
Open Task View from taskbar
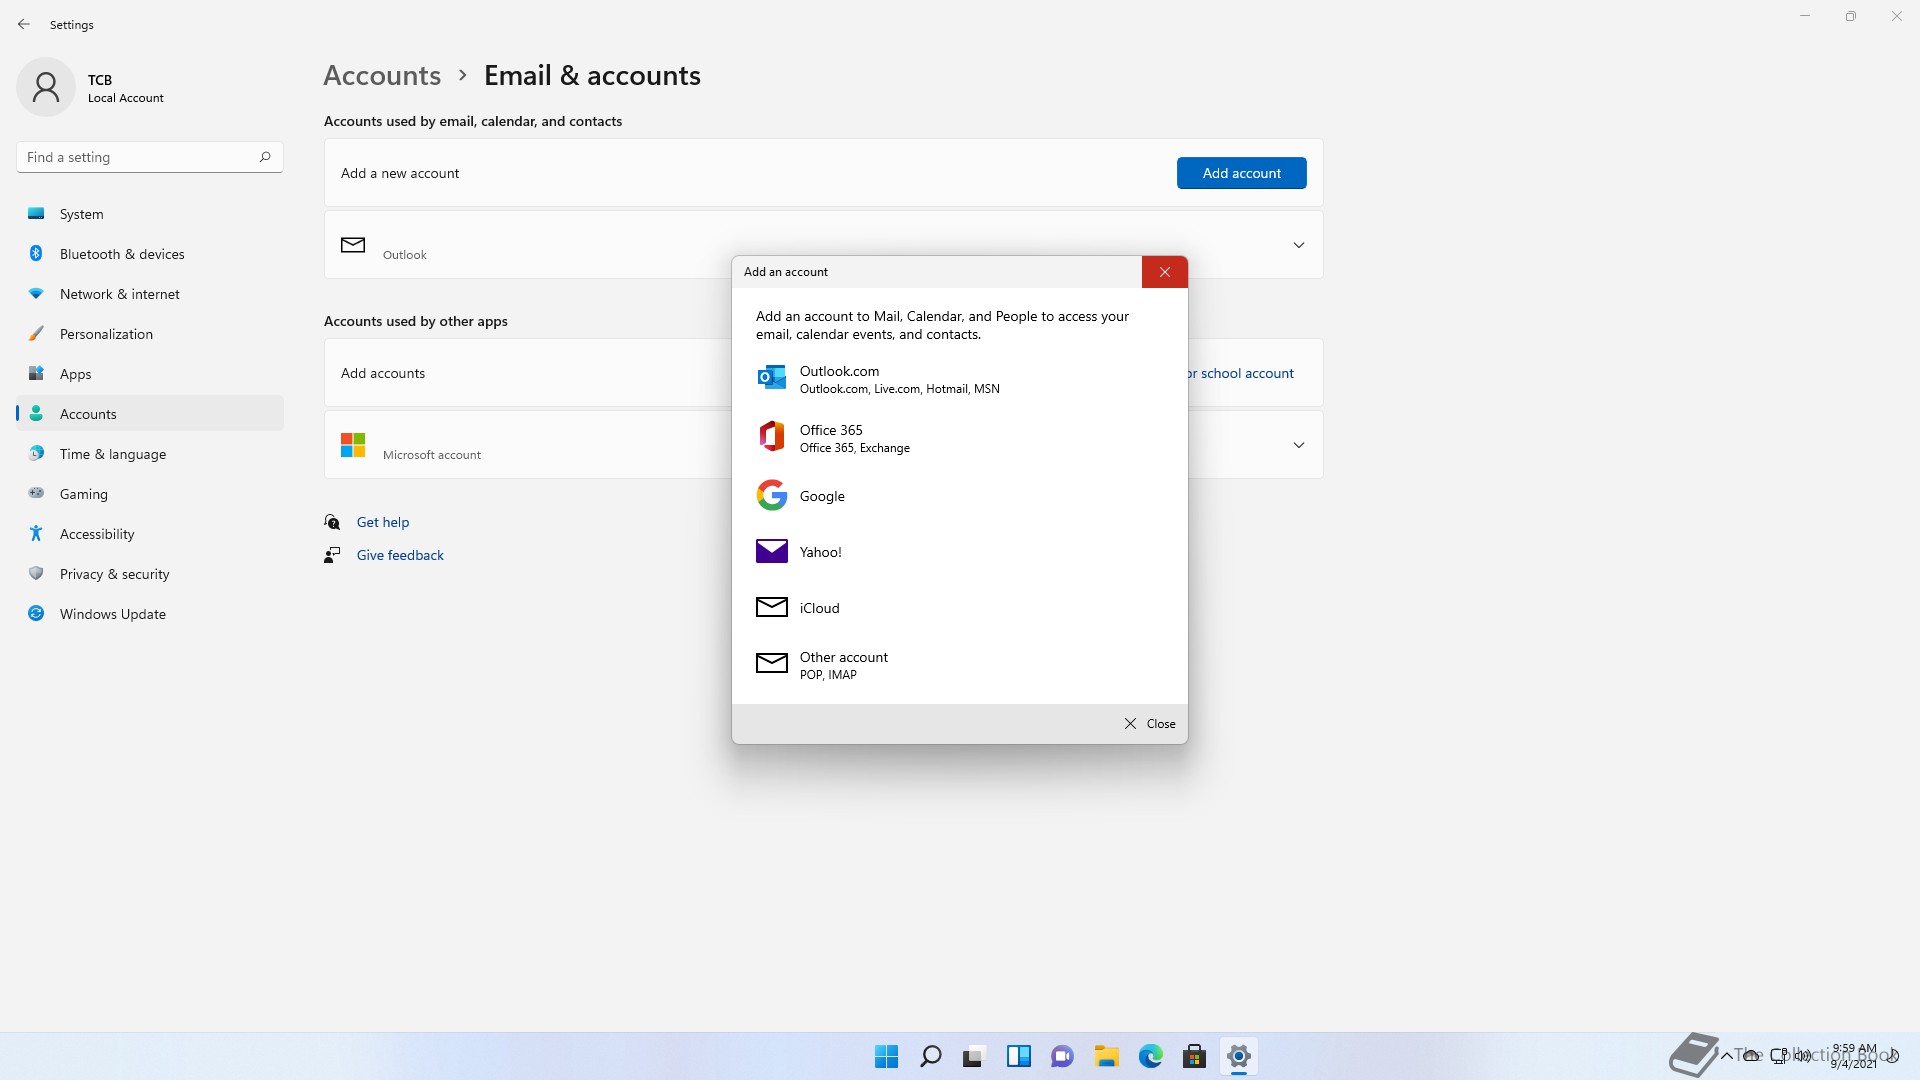coord(974,1056)
